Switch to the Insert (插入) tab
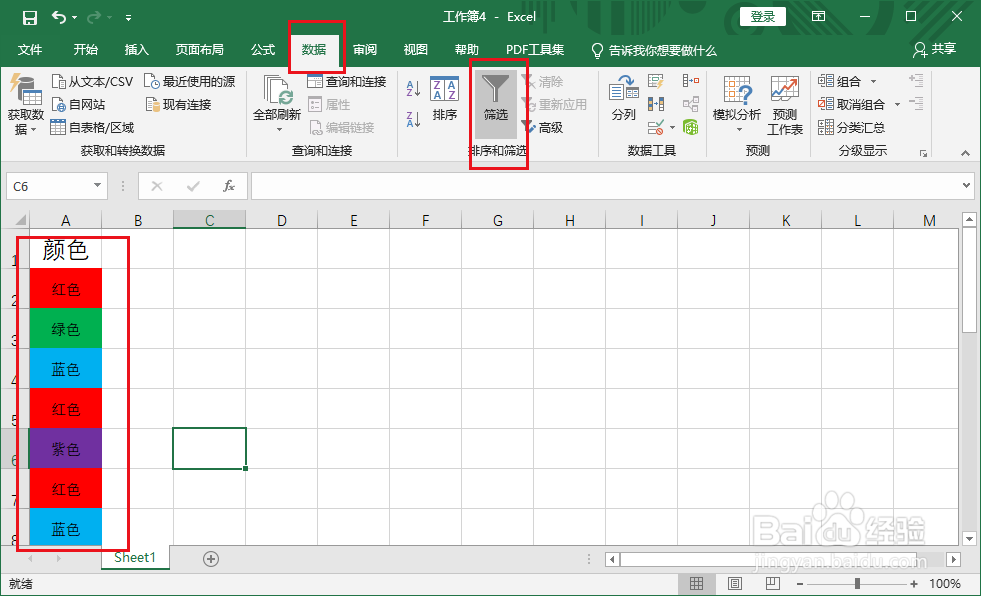The height and width of the screenshot is (596, 981). tap(136, 50)
